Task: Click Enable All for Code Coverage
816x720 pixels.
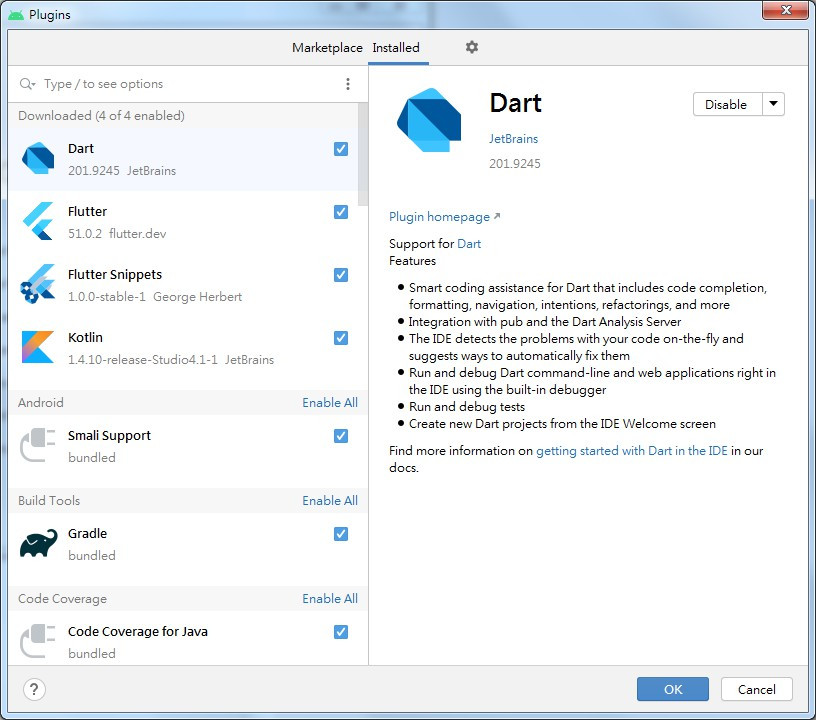Action: [x=330, y=599]
